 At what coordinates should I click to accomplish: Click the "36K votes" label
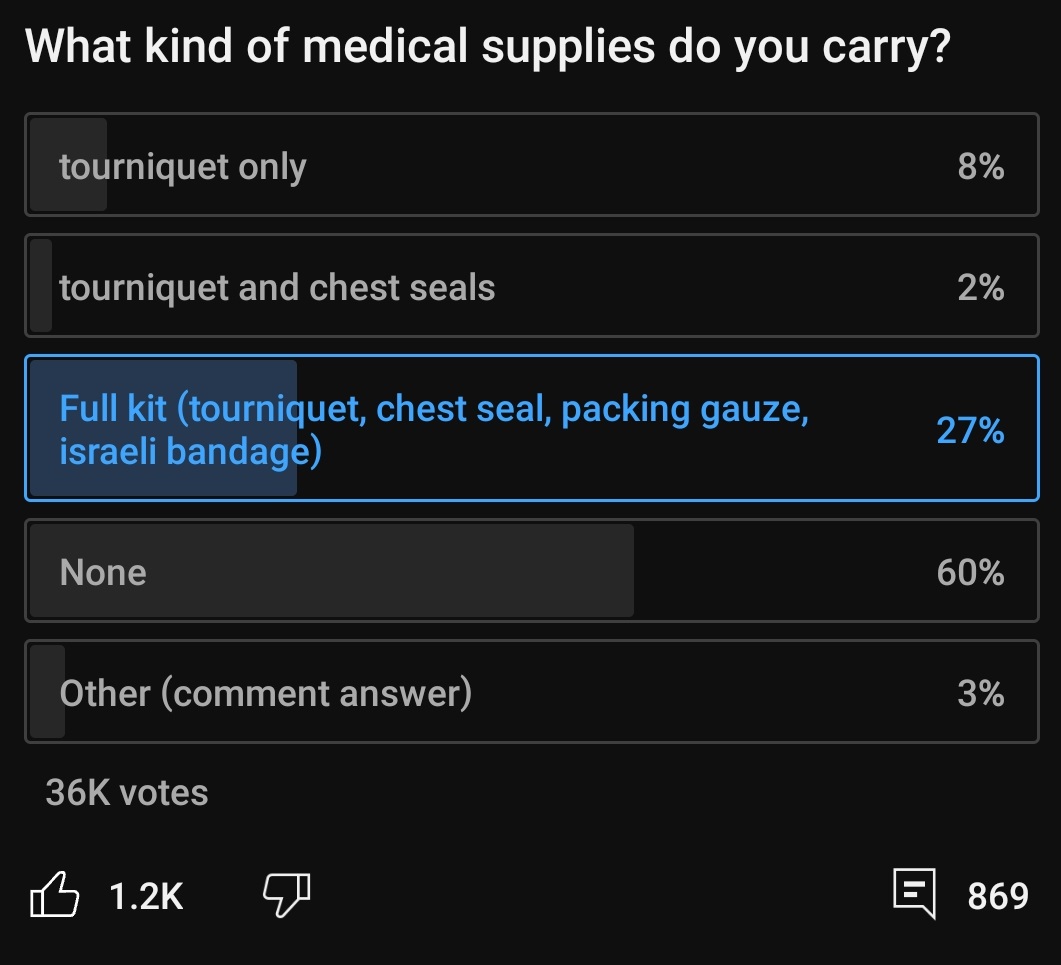tap(127, 793)
